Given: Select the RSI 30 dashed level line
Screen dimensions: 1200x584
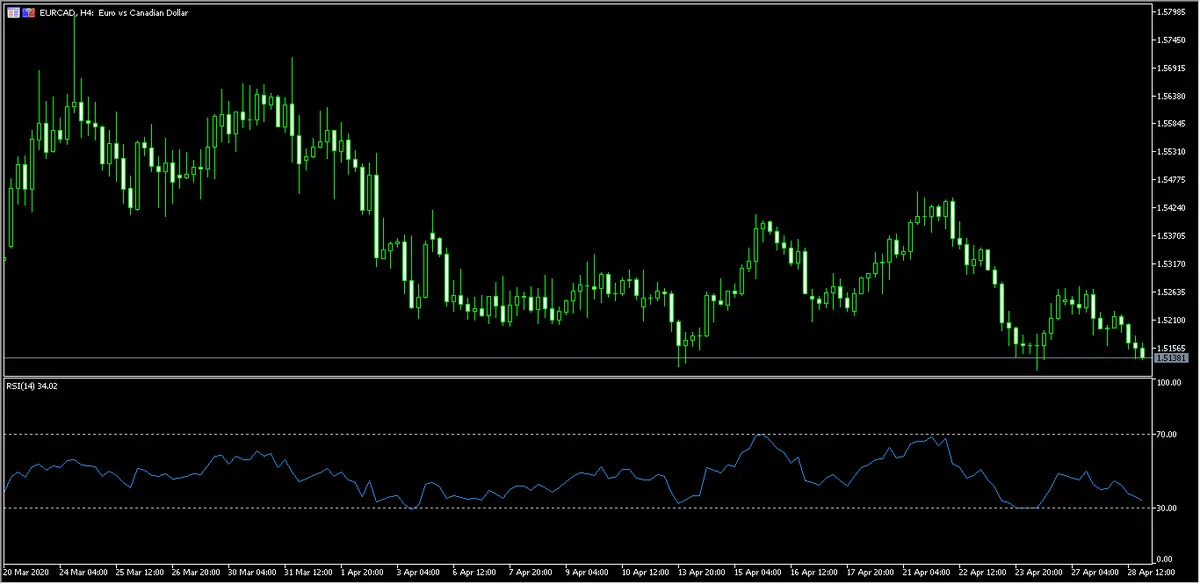Looking at the screenshot, I should click(x=600, y=508).
